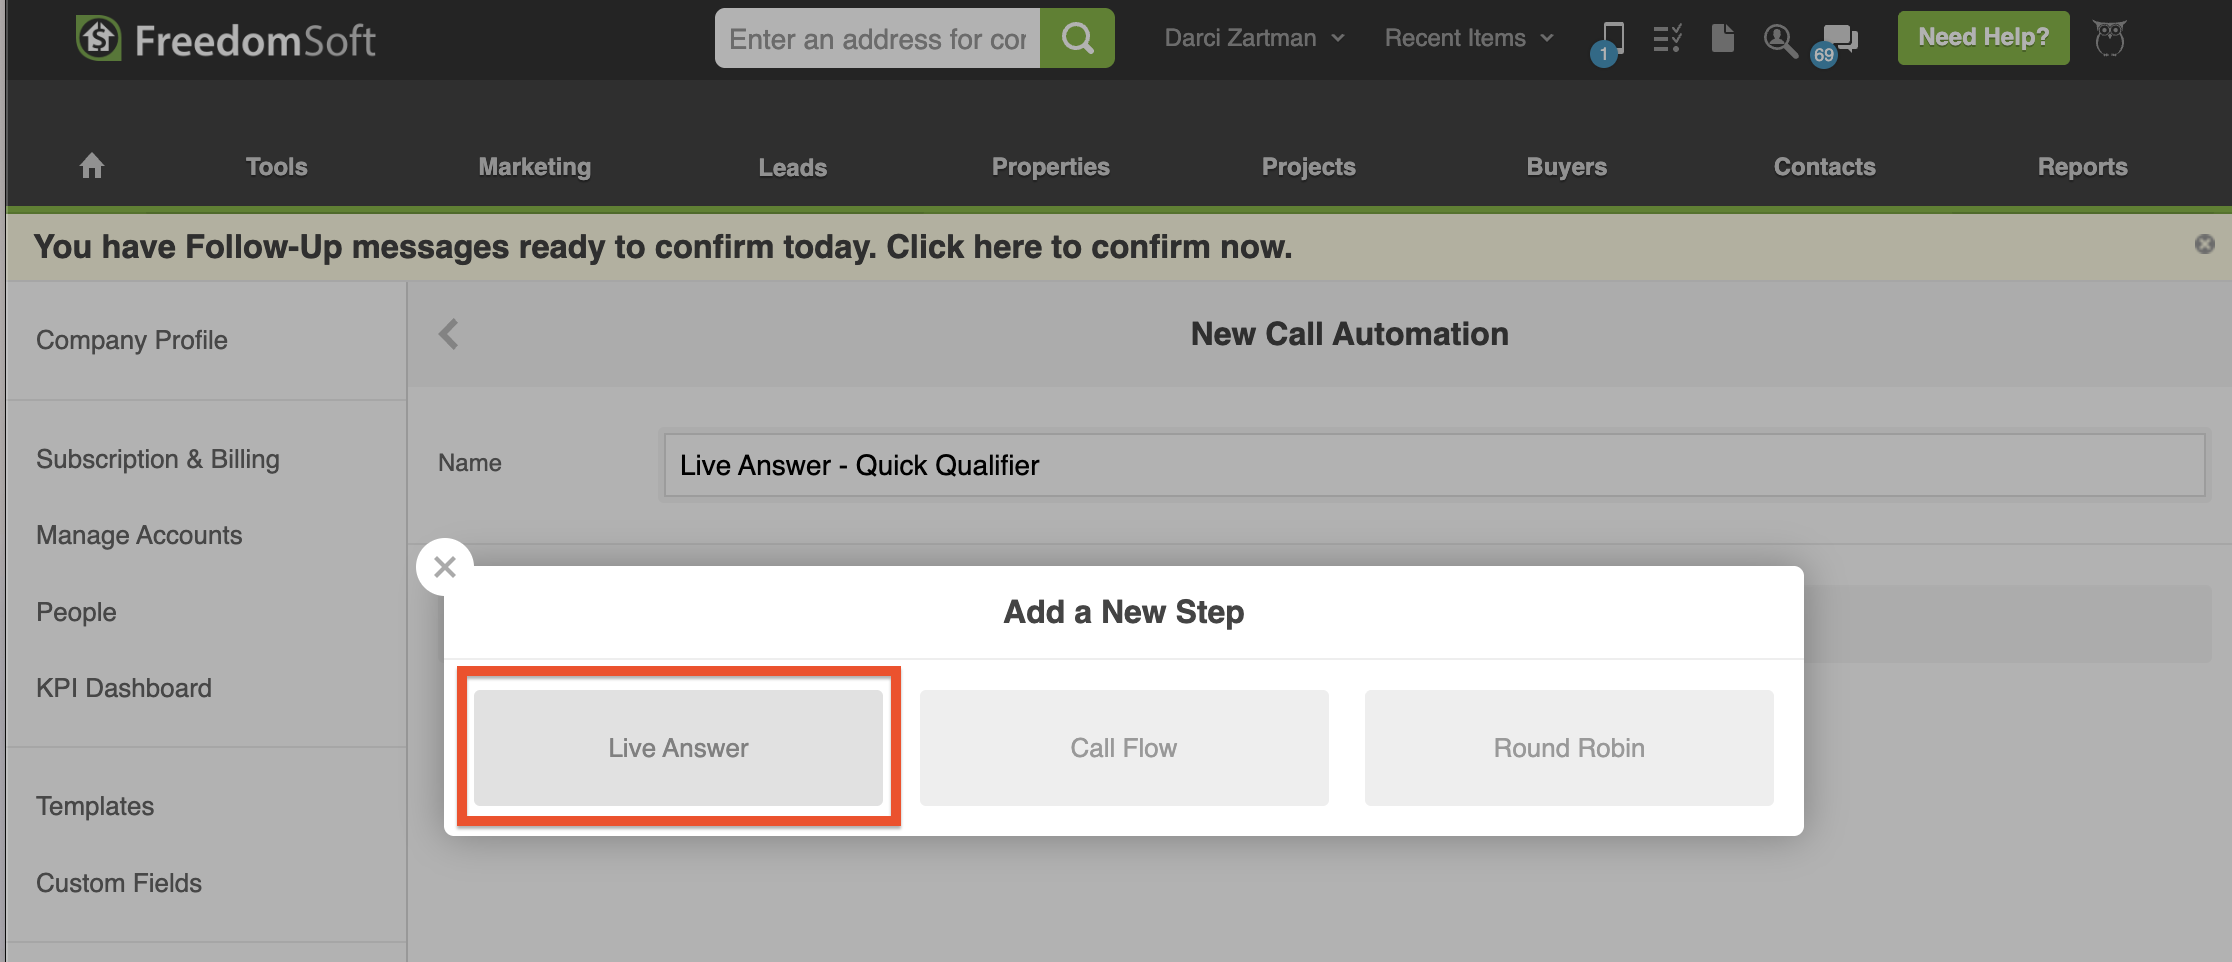The width and height of the screenshot is (2232, 962).
Task: Go to the Home dashboard icon
Action: (92, 166)
